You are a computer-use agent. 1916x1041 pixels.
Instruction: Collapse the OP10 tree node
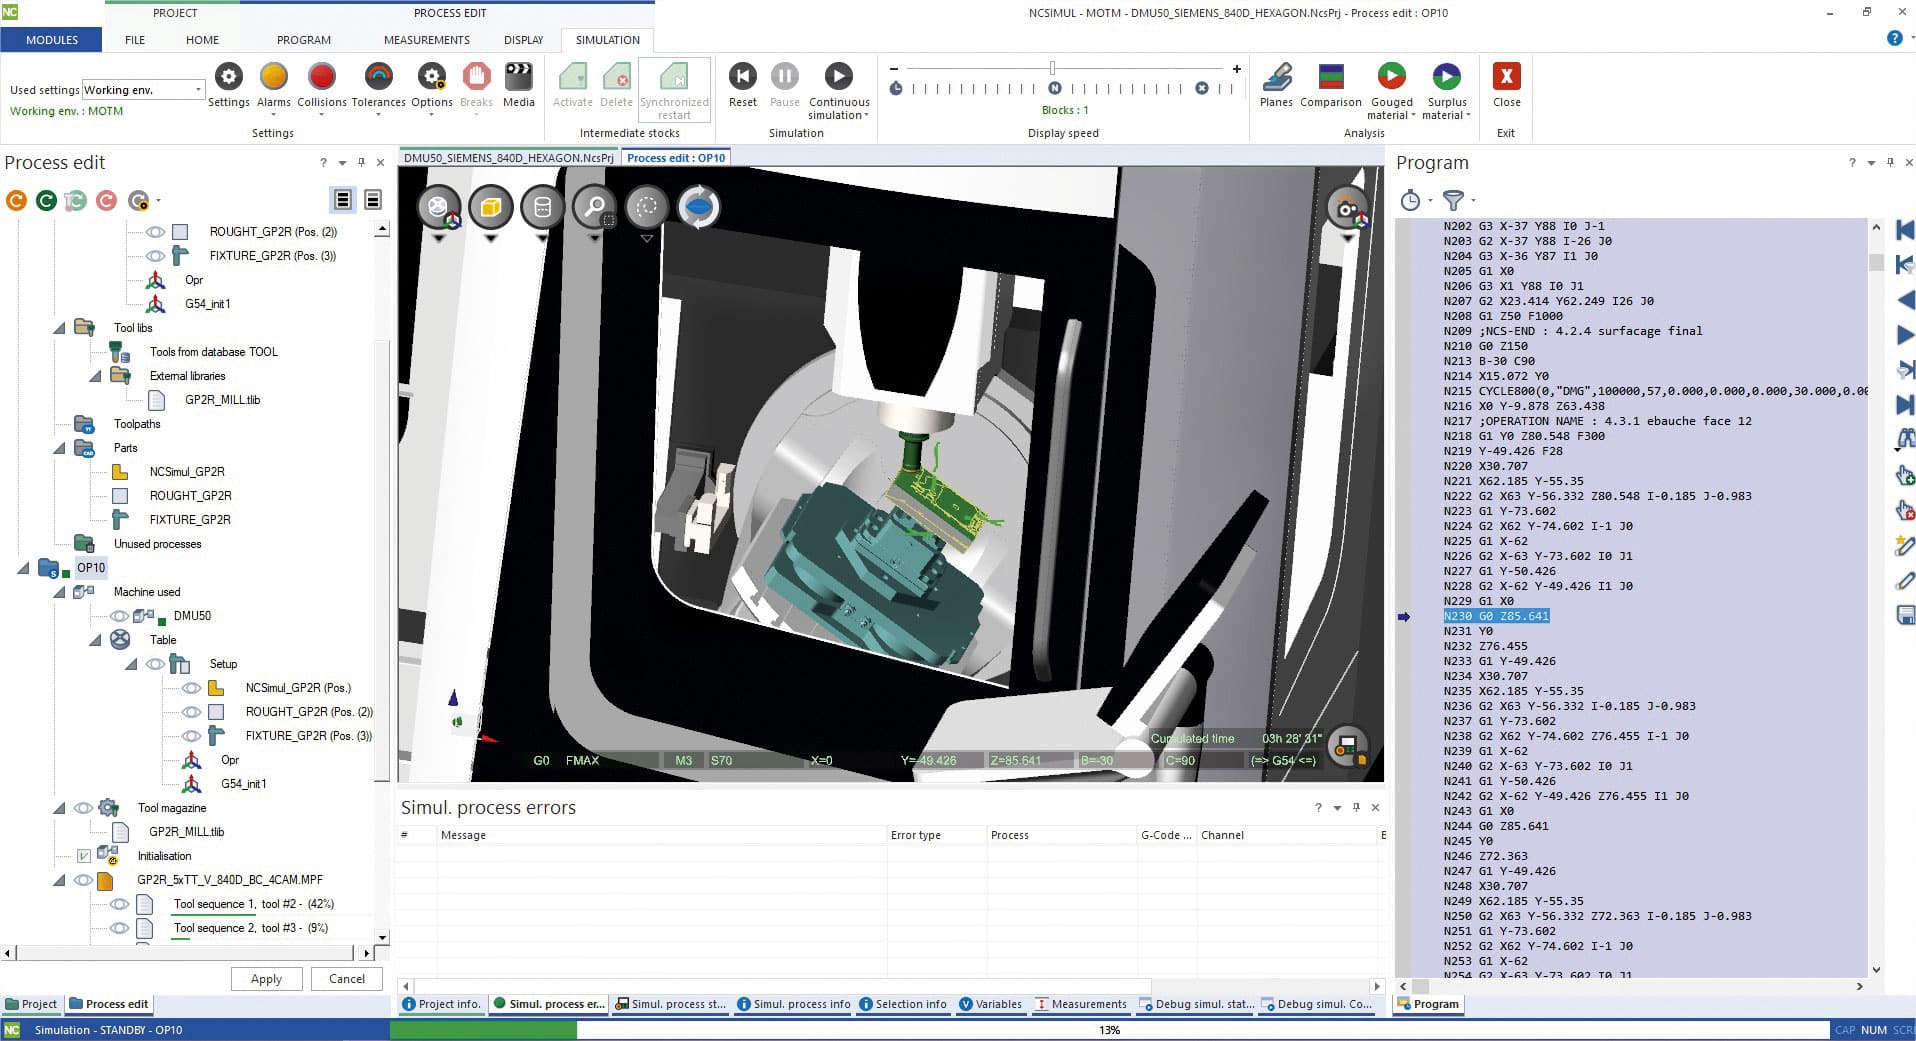tap(23, 568)
